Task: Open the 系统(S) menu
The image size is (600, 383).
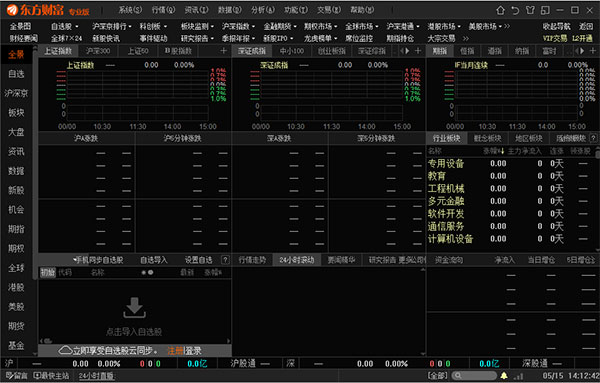Action: pyautogui.click(x=130, y=10)
